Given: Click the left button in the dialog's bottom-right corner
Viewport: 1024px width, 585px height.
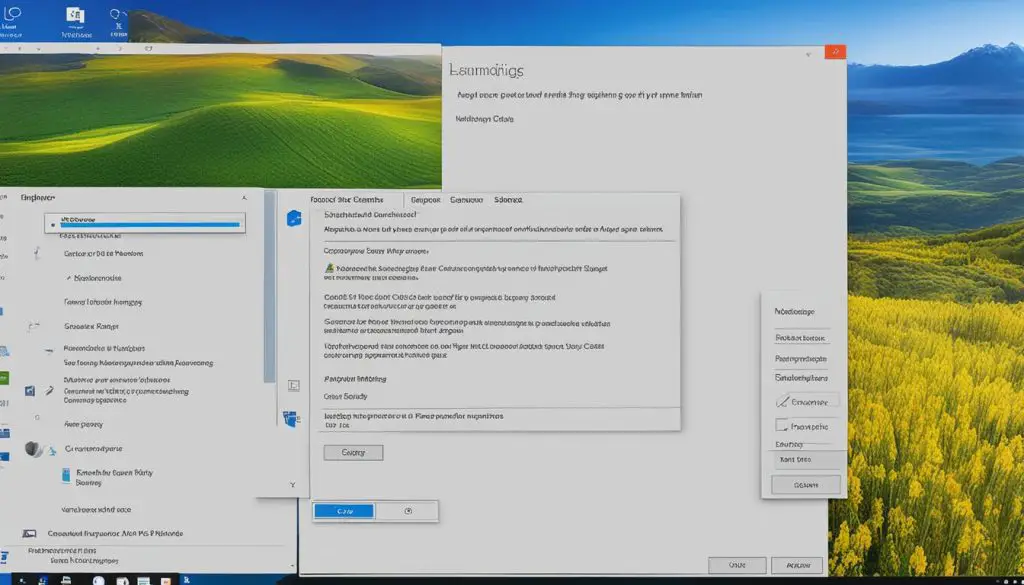Looking at the screenshot, I should [x=737, y=565].
